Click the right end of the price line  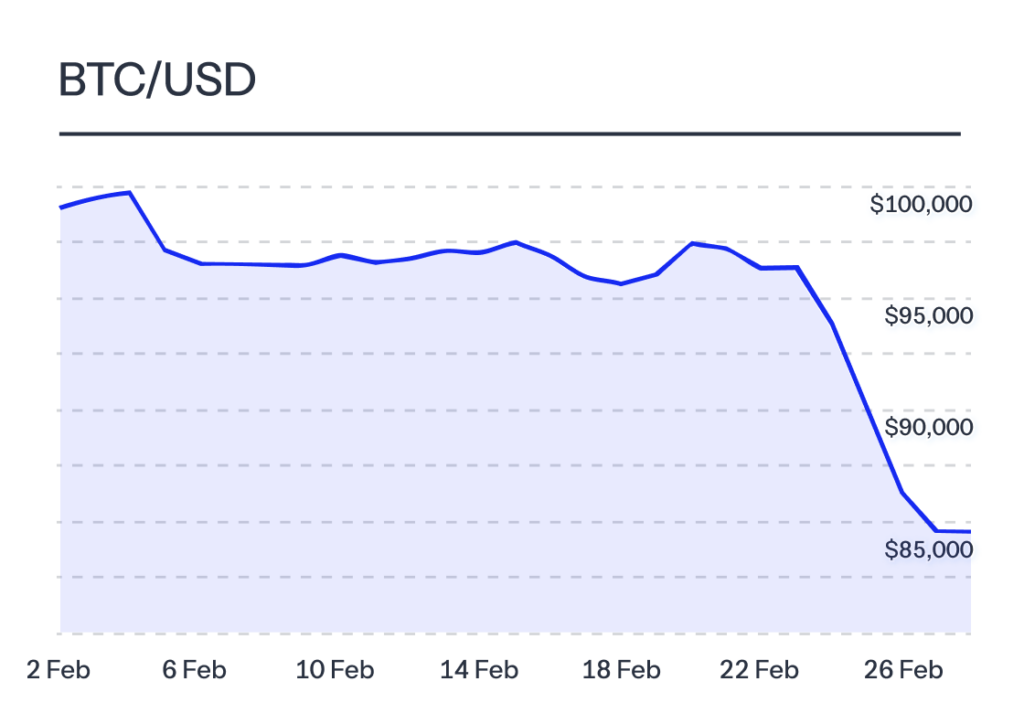pyautogui.click(x=969, y=532)
